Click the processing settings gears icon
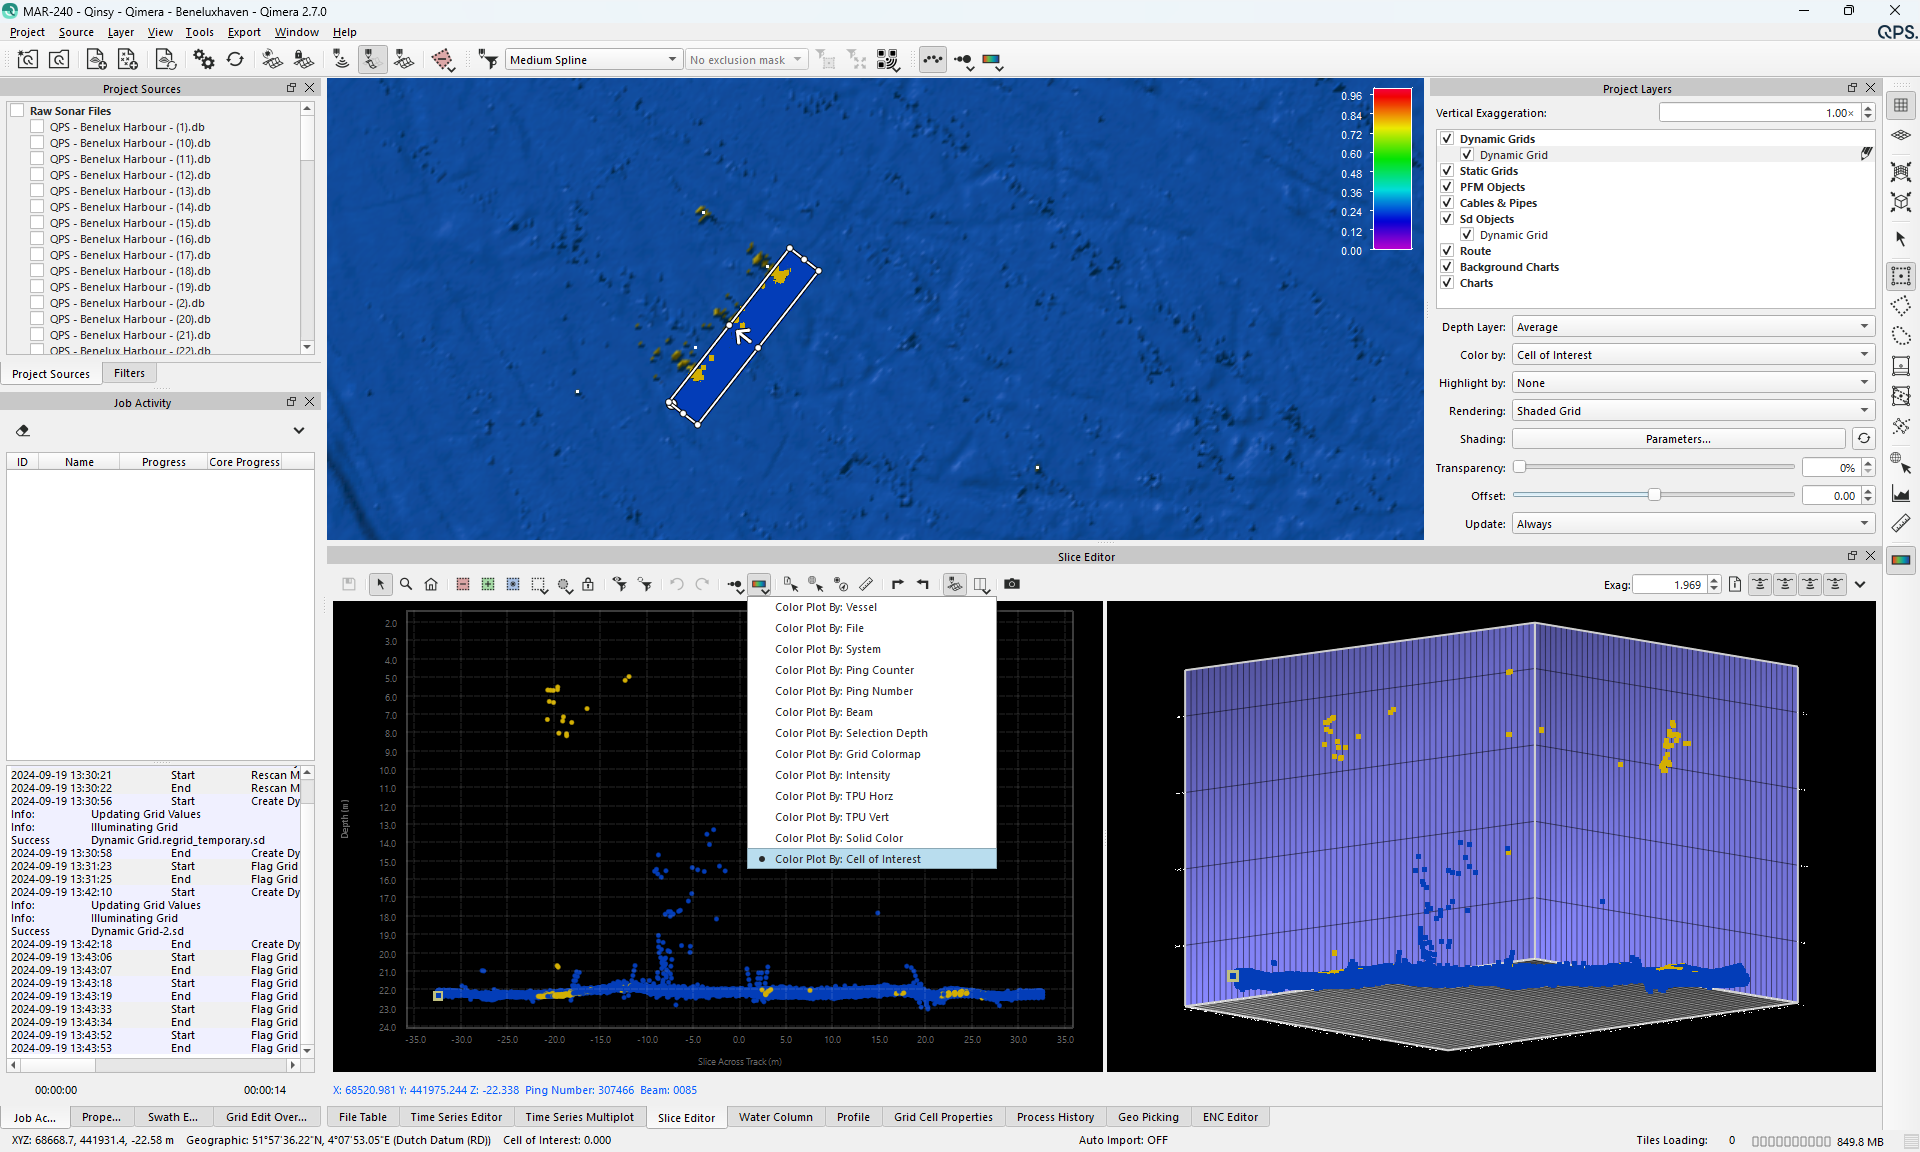The height and width of the screenshot is (1152, 1920). click(203, 60)
